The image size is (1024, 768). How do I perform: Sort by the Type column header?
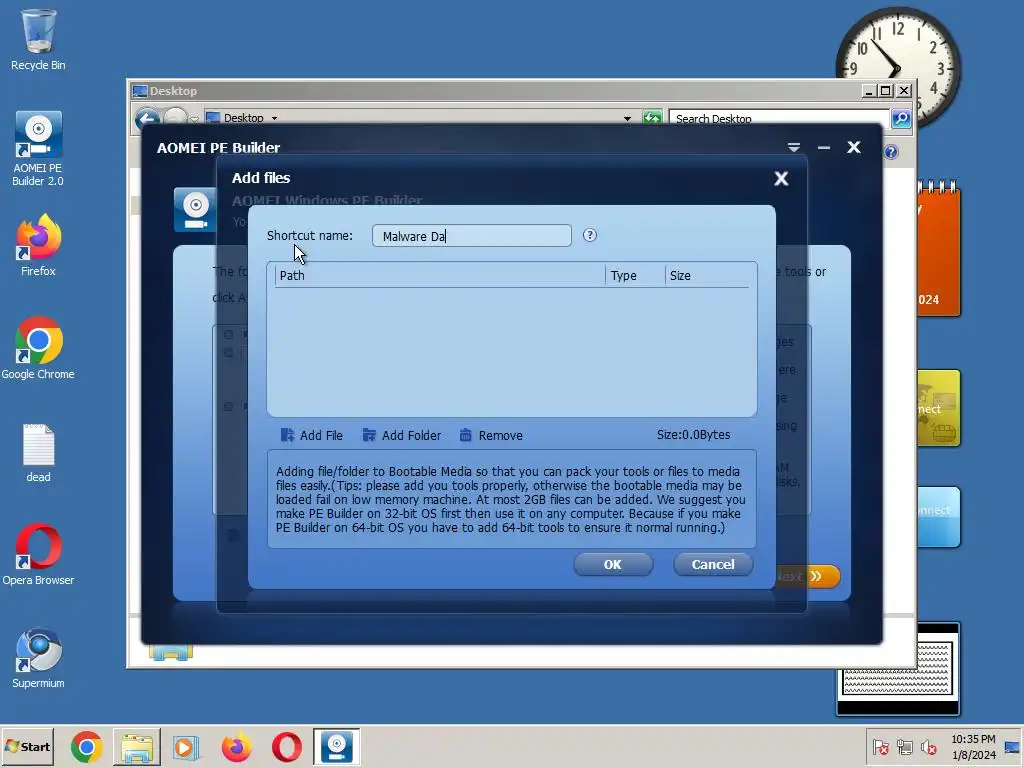635,276
